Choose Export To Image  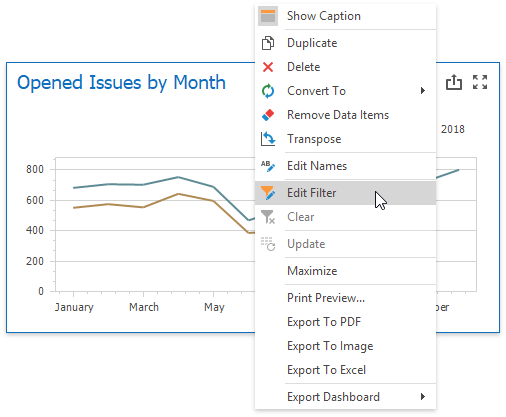(346, 346)
